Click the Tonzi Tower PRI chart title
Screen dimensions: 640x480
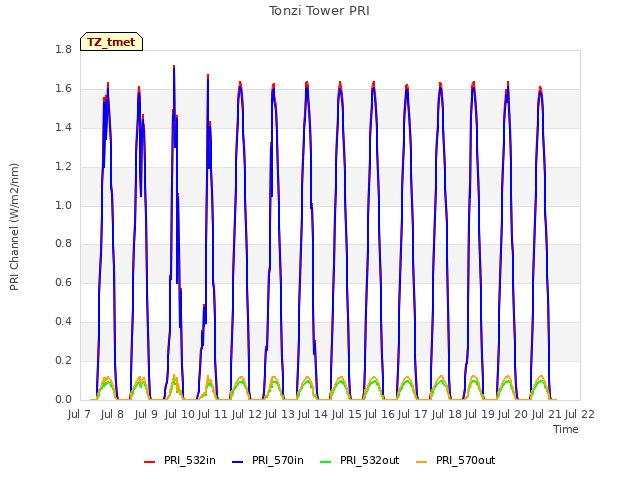click(x=319, y=11)
